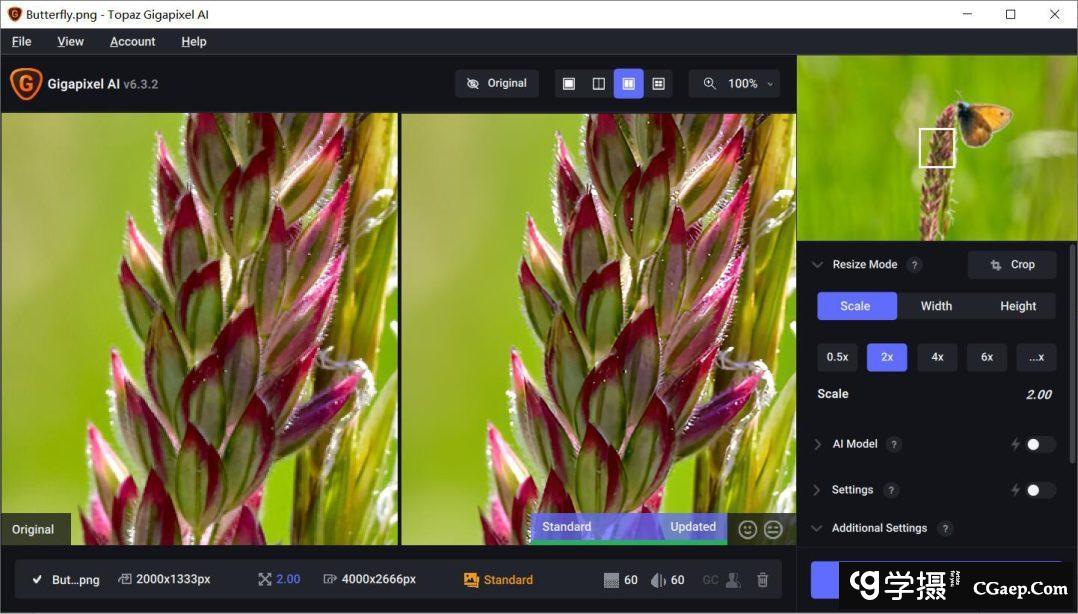Open help icon next to Resize Mode
The height and width of the screenshot is (614, 1078).
pyautogui.click(x=914, y=265)
